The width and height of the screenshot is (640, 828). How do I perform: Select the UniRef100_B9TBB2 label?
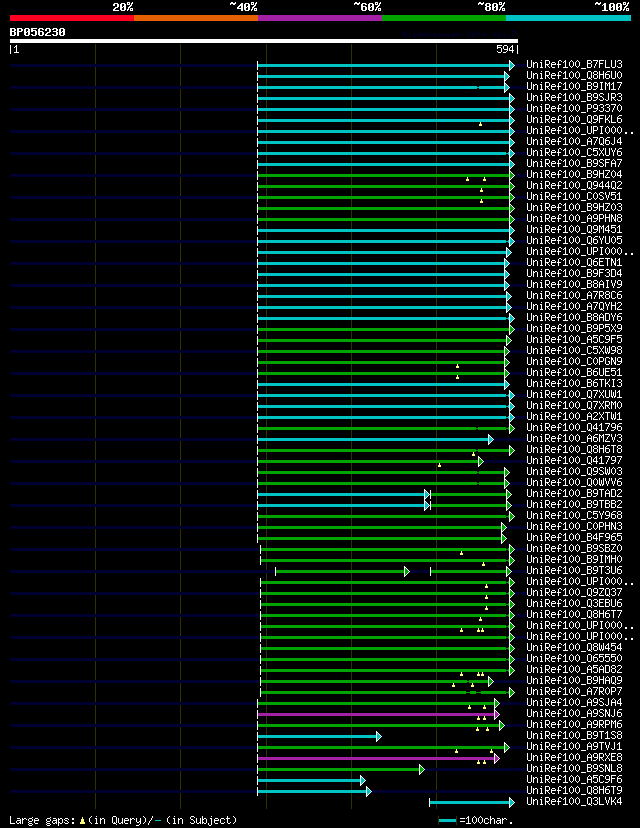click(575, 504)
